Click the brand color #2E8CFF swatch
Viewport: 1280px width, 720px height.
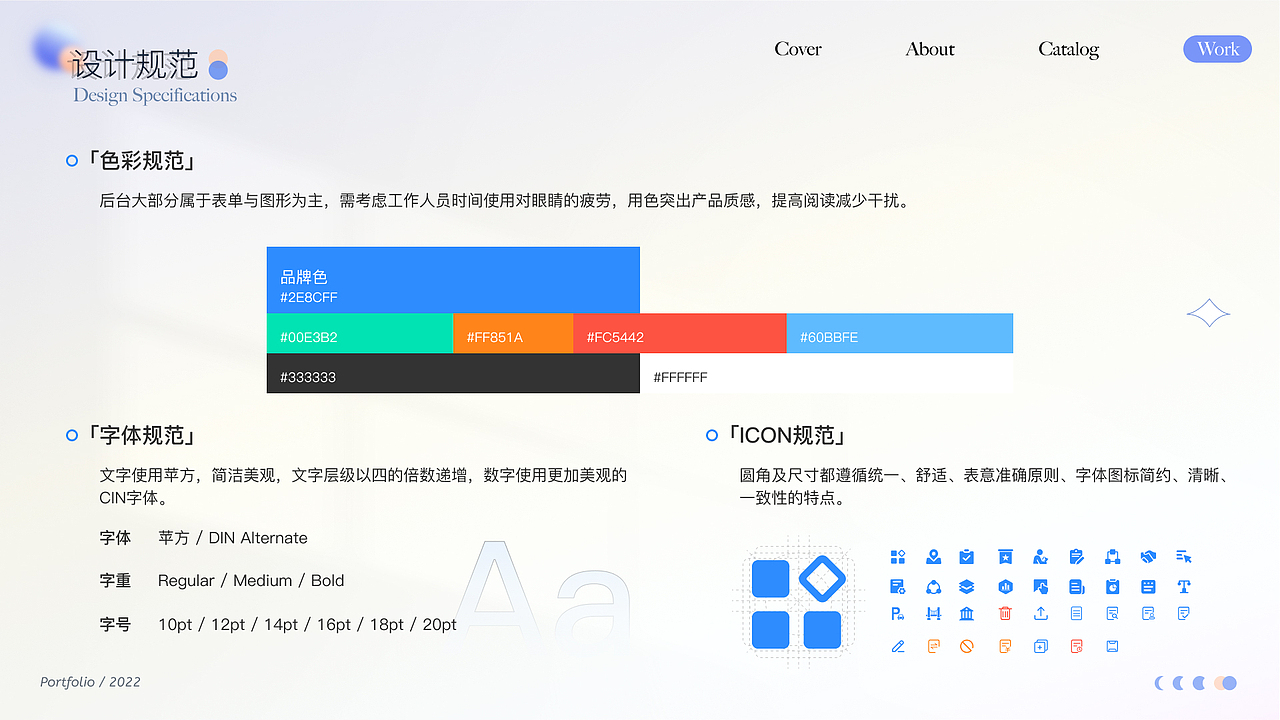coord(453,280)
